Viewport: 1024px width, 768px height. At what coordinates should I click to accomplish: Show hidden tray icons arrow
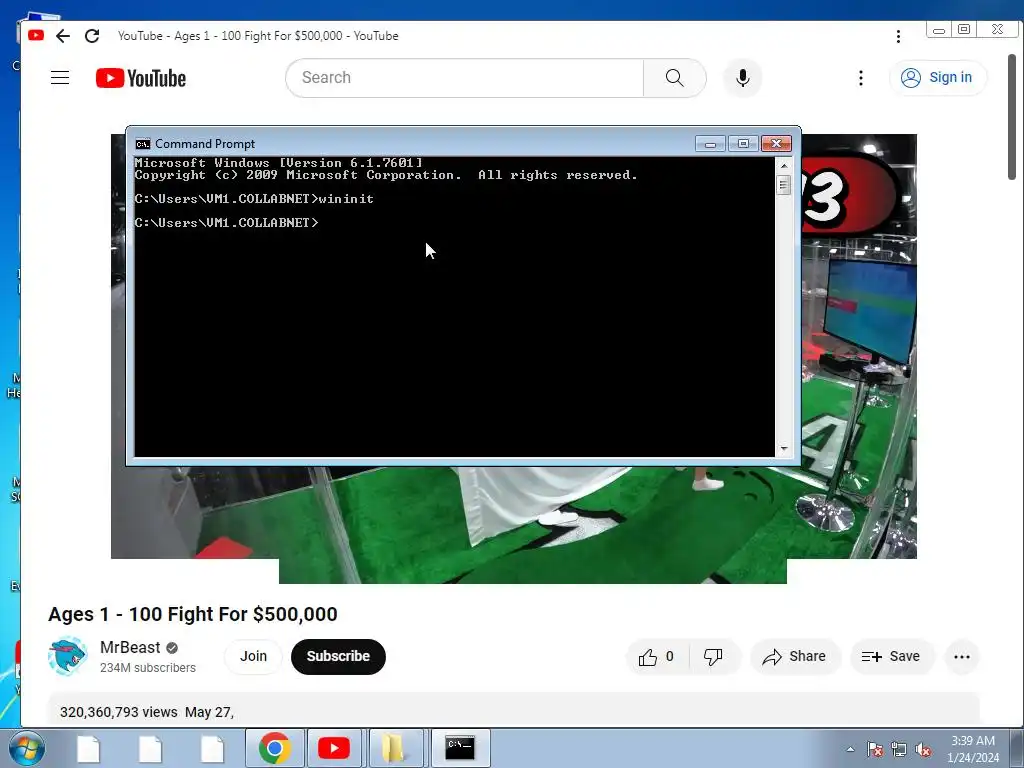pos(850,749)
